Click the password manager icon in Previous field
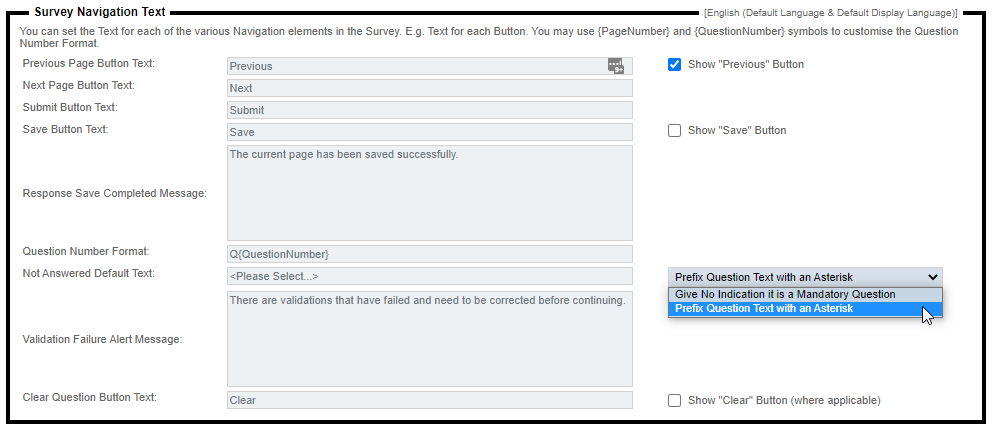993x431 pixels. 615,66
